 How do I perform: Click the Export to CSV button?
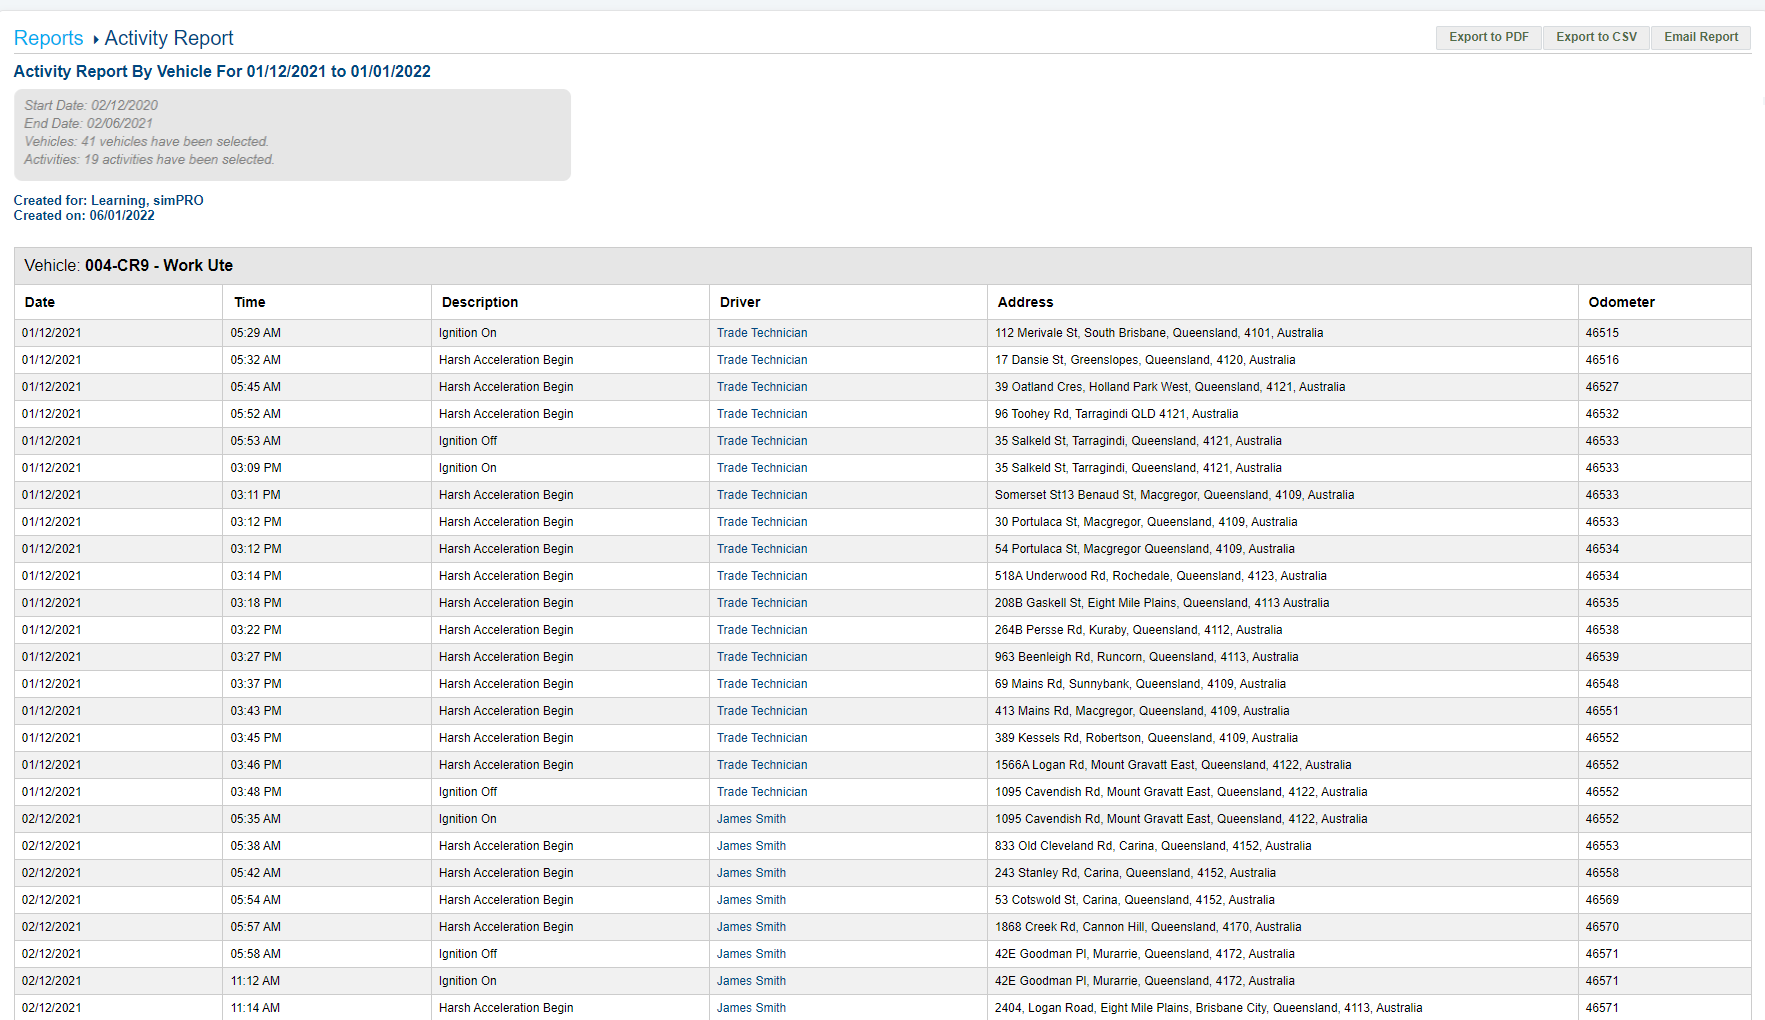tap(1596, 37)
